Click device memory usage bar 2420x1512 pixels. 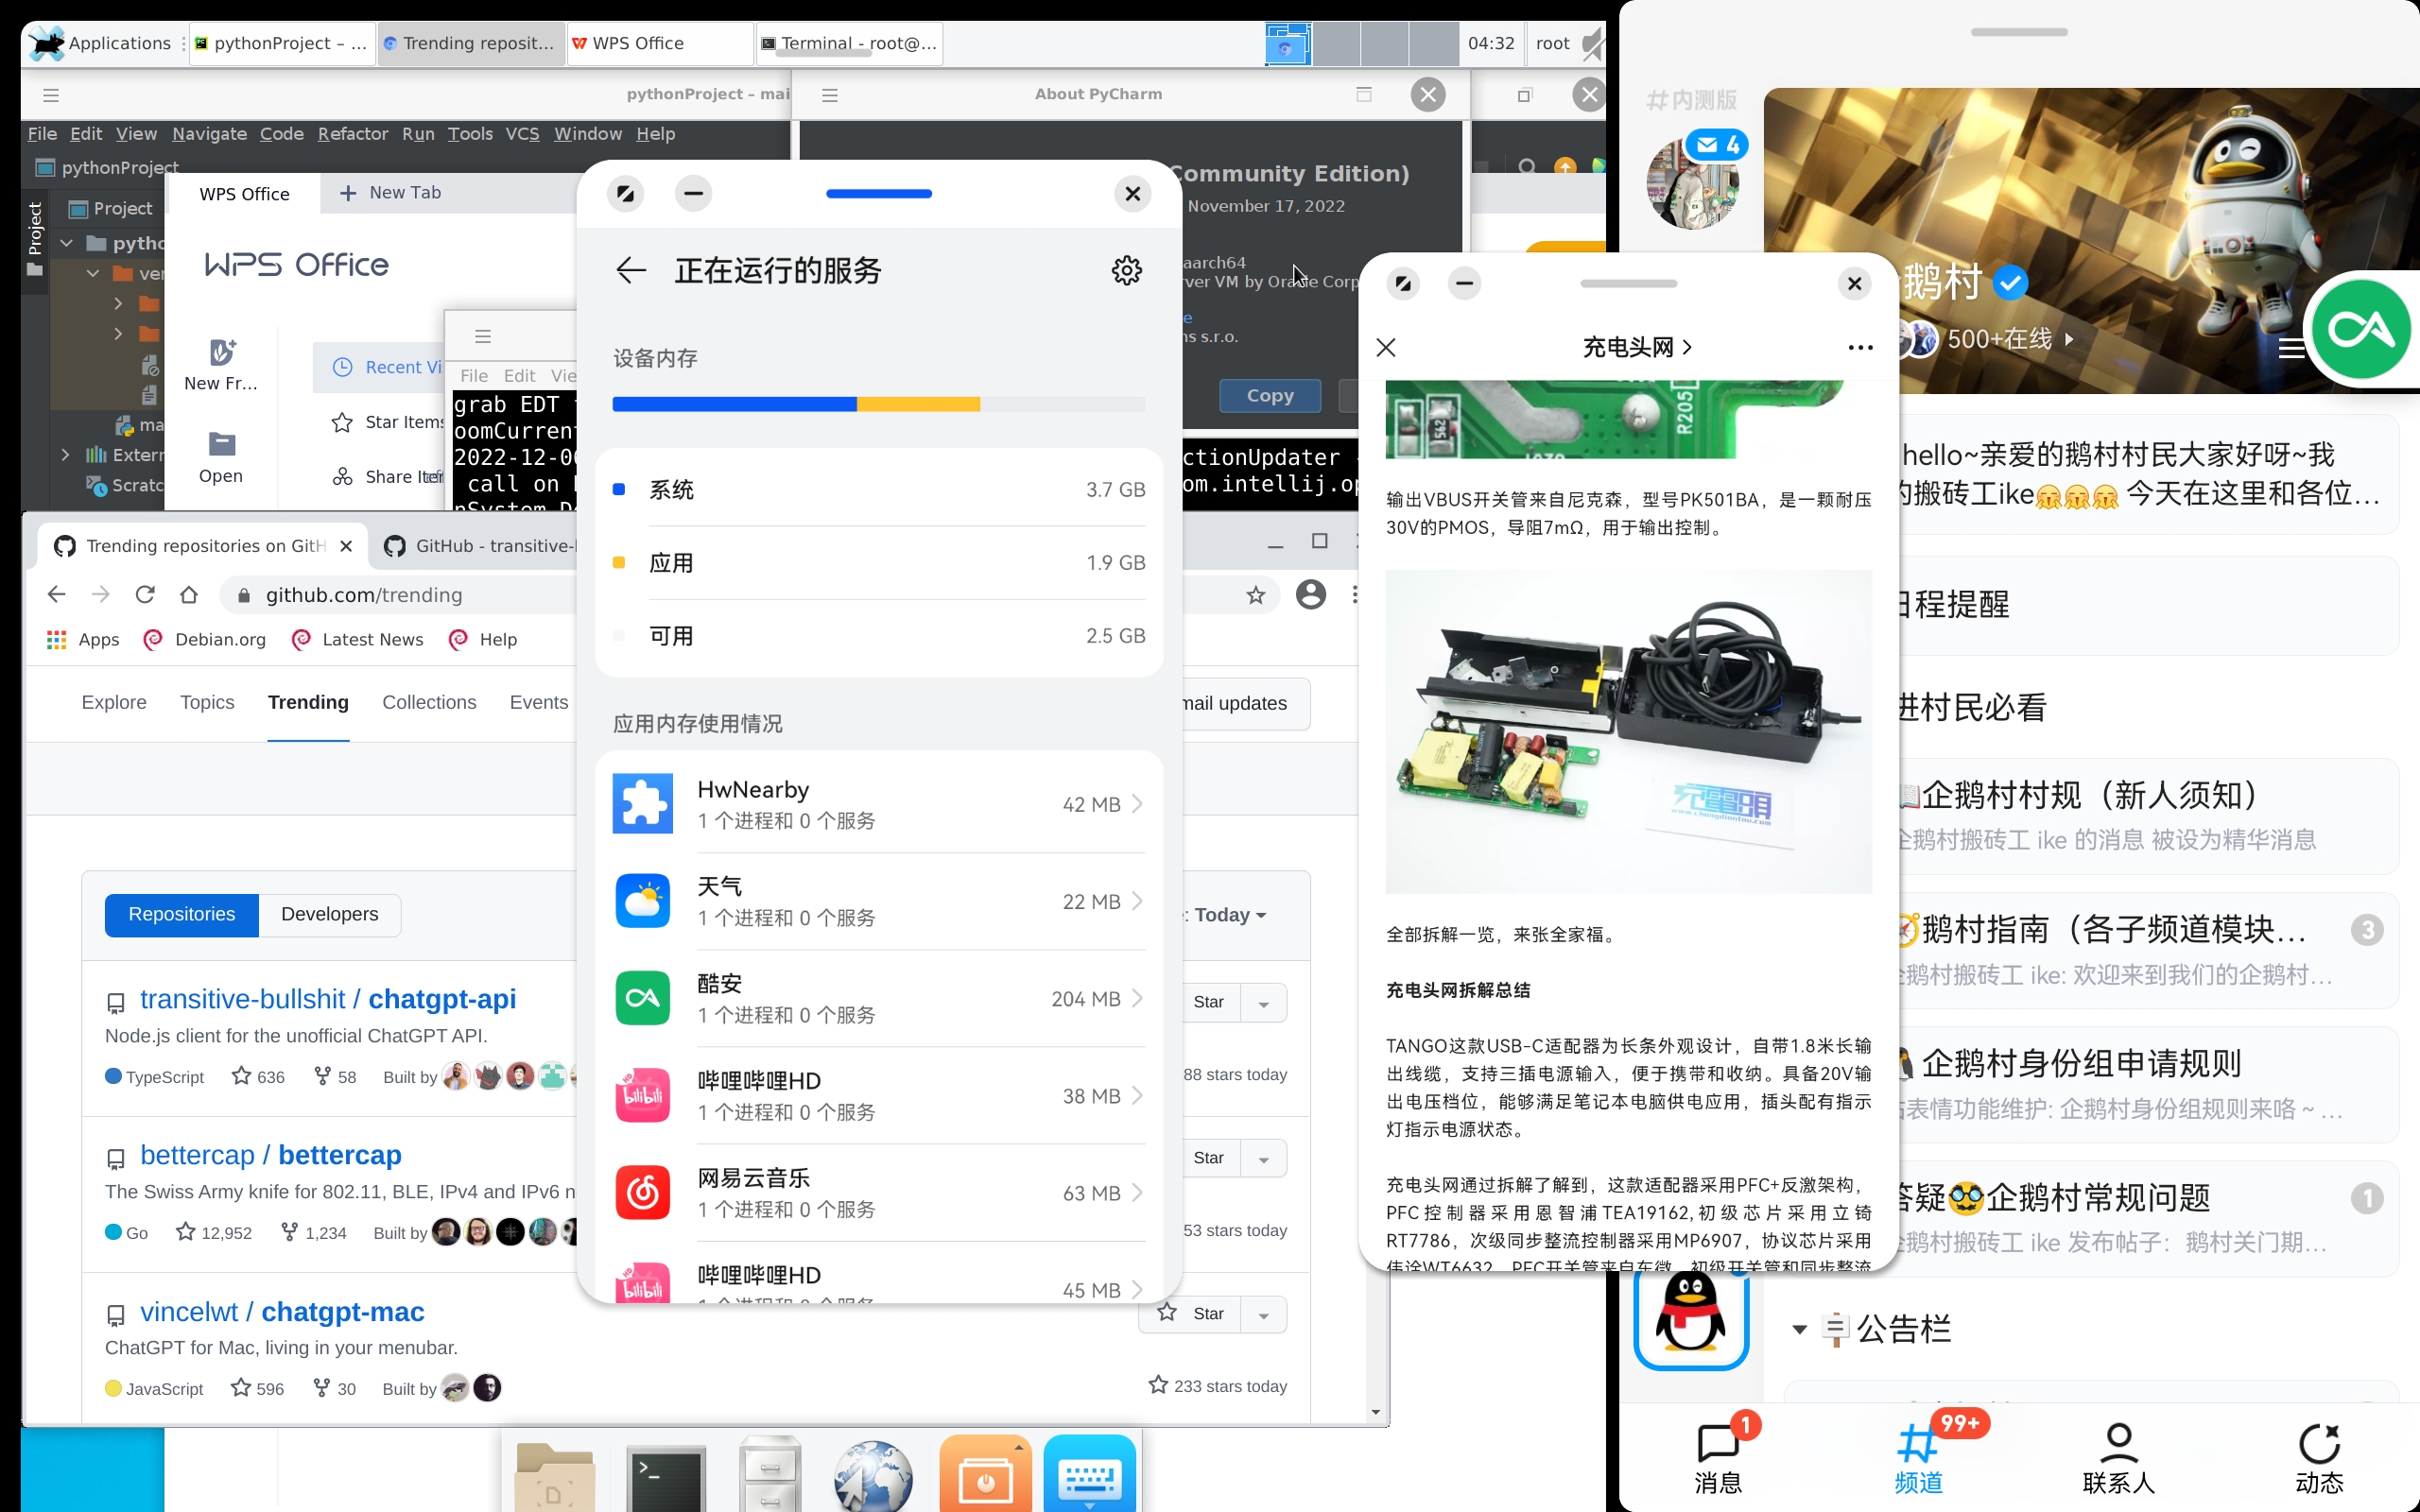878,404
